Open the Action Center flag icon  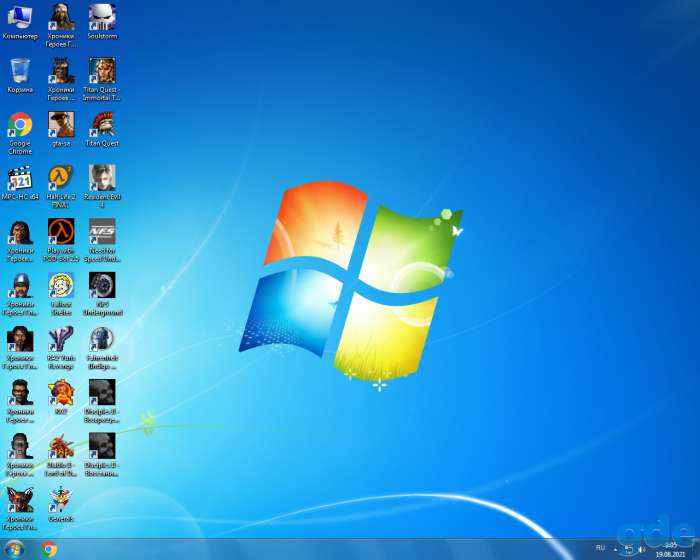tap(629, 549)
